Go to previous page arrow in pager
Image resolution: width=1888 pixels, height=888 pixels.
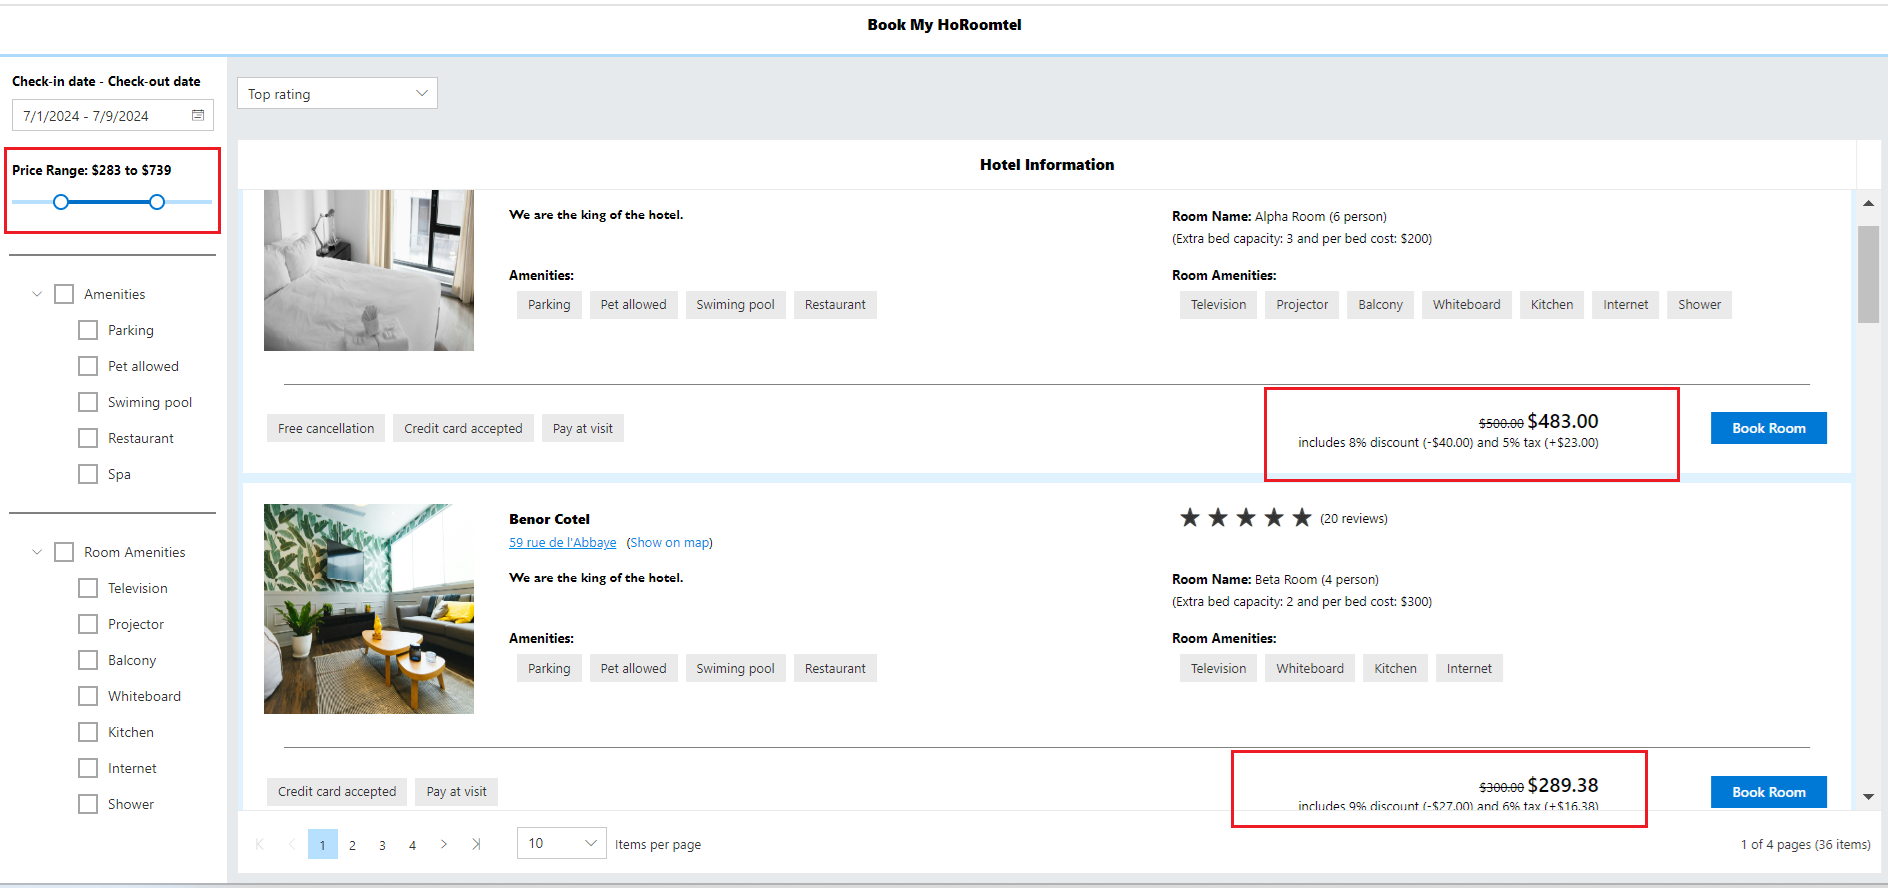click(x=291, y=844)
